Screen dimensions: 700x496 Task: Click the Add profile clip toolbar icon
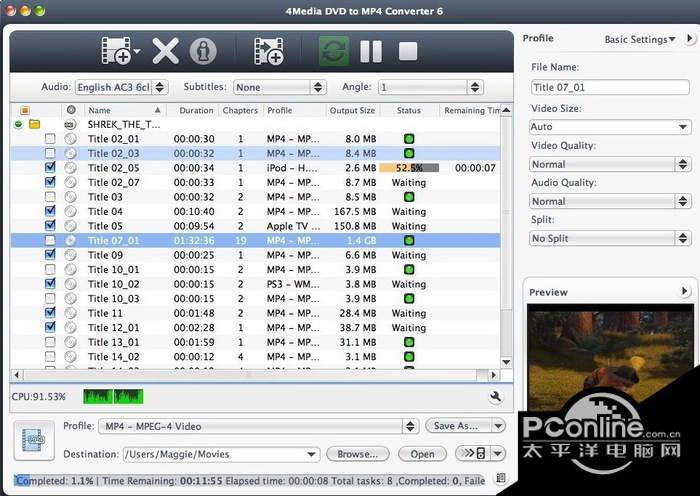[268, 51]
